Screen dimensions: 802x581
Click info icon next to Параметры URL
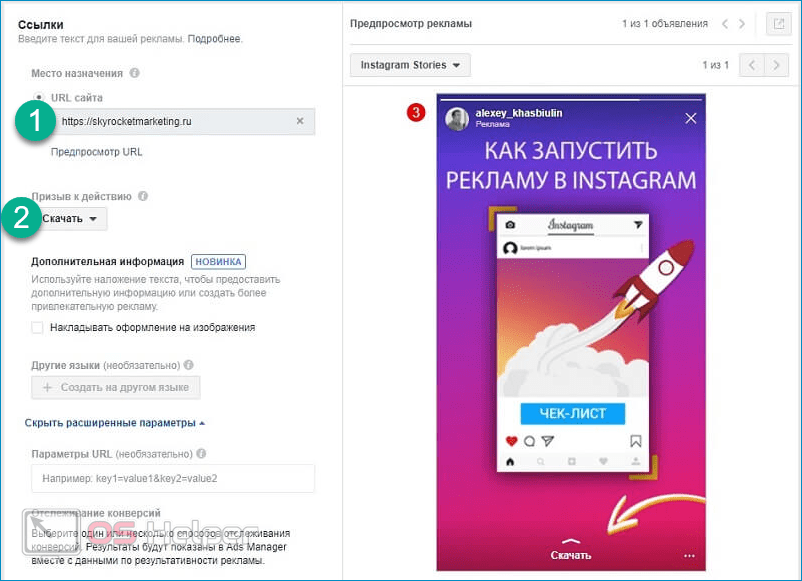[x=202, y=453]
